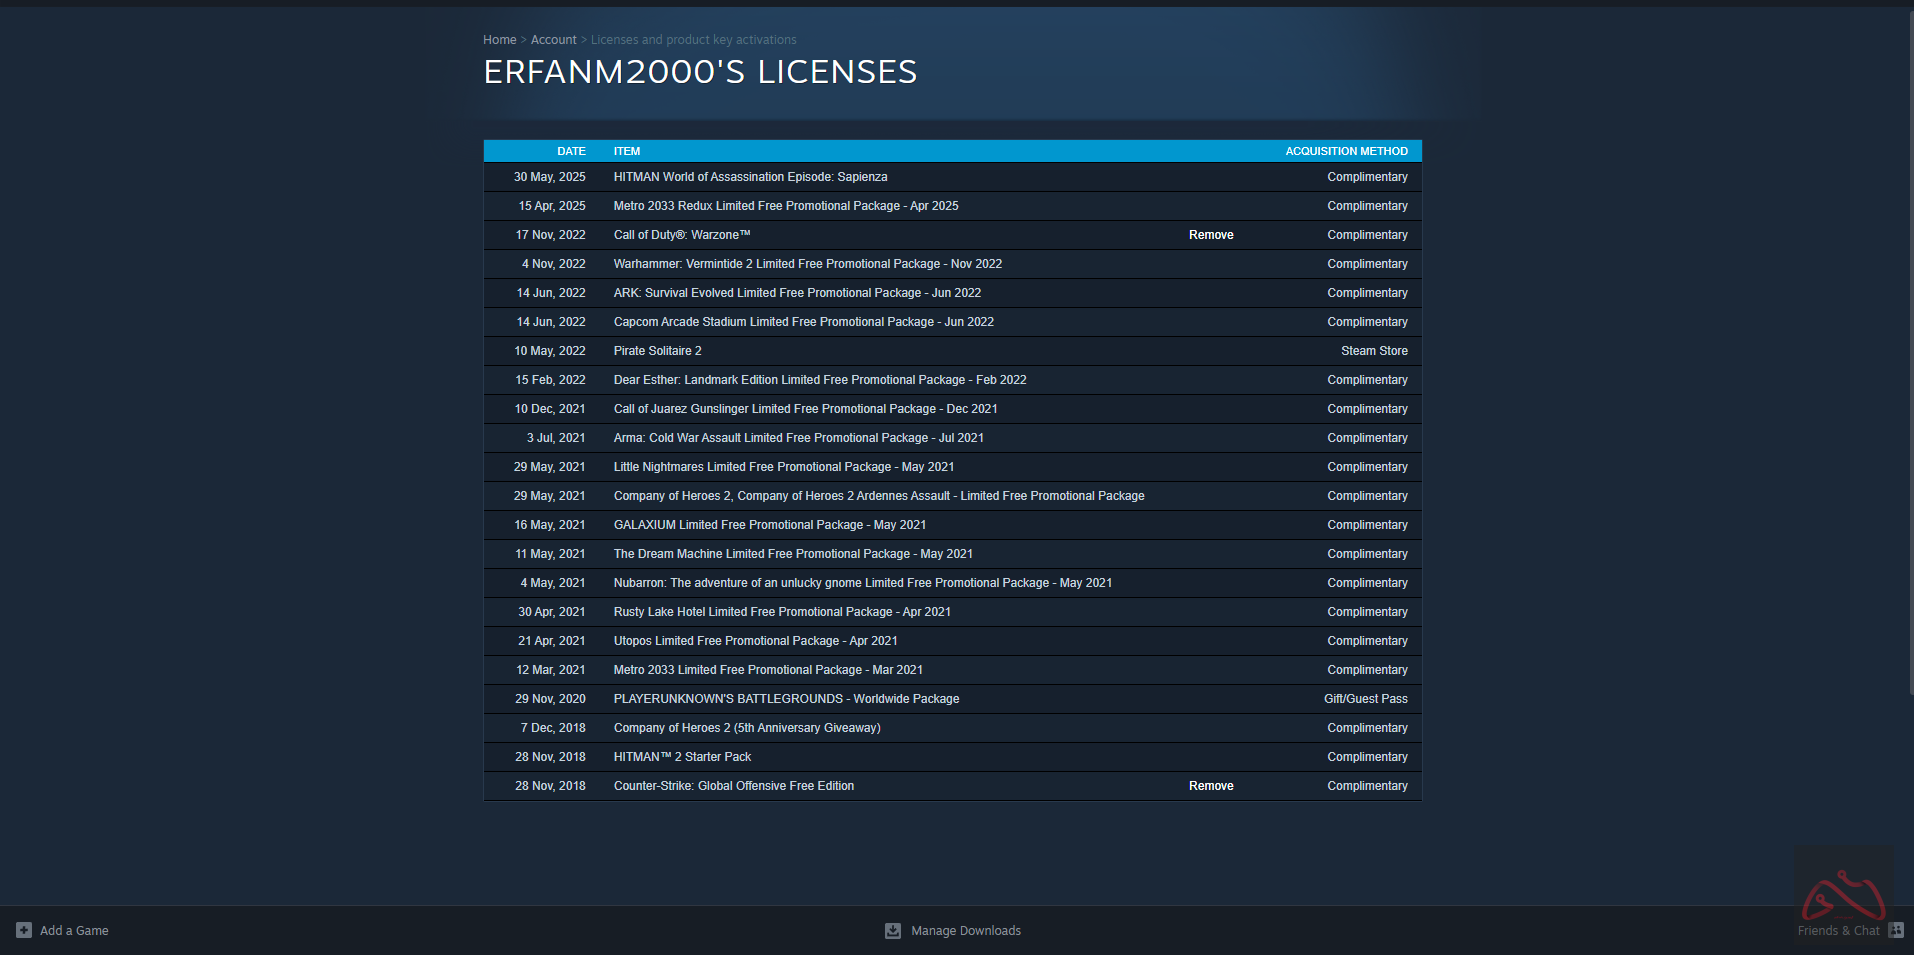The height and width of the screenshot is (955, 1914).
Task: Select the HITMAN World of Assassination Sapienza entry
Action: (x=750, y=177)
